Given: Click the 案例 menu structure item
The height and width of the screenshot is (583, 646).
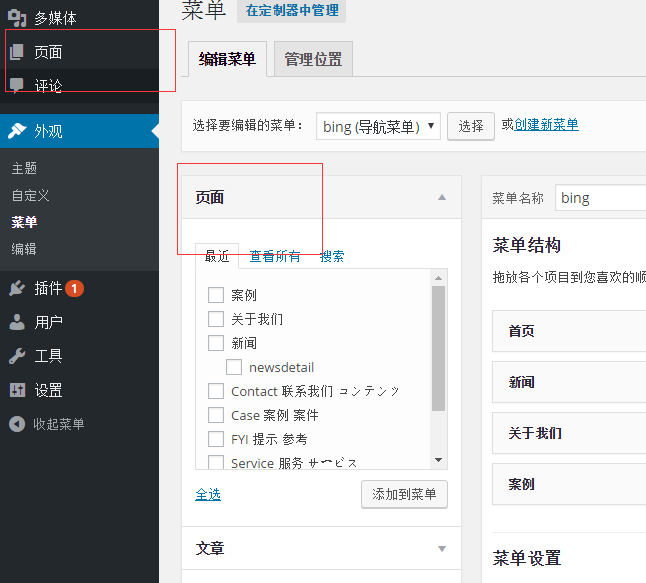Looking at the screenshot, I should 569,484.
